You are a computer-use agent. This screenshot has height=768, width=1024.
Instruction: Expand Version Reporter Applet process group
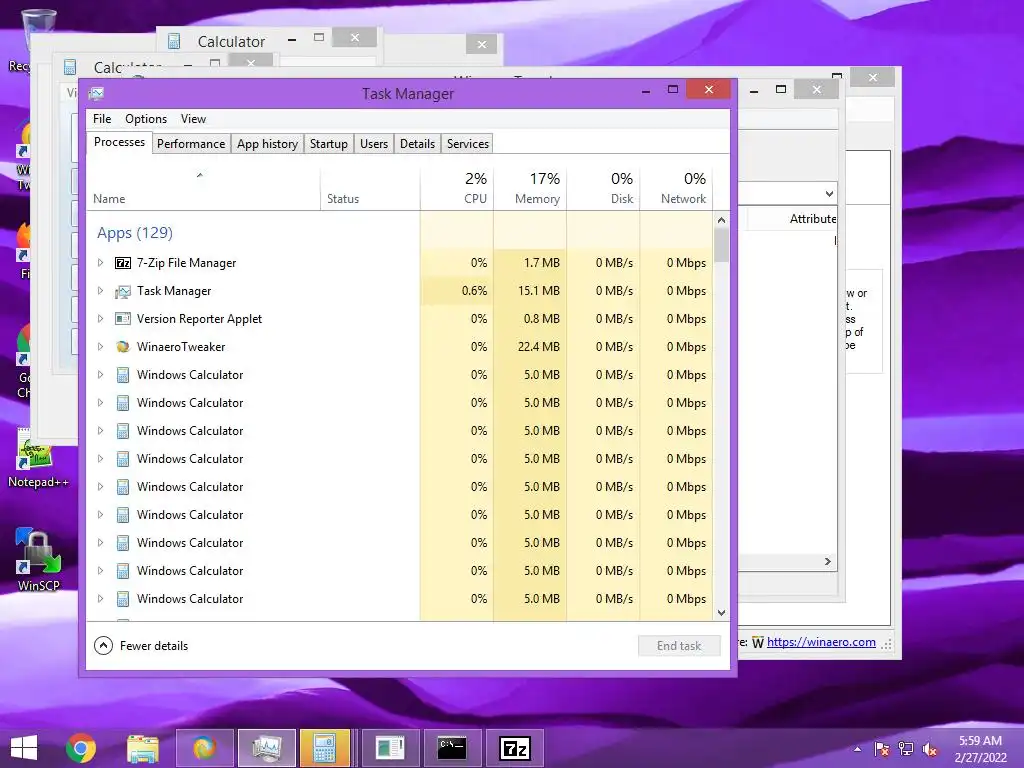(100, 319)
